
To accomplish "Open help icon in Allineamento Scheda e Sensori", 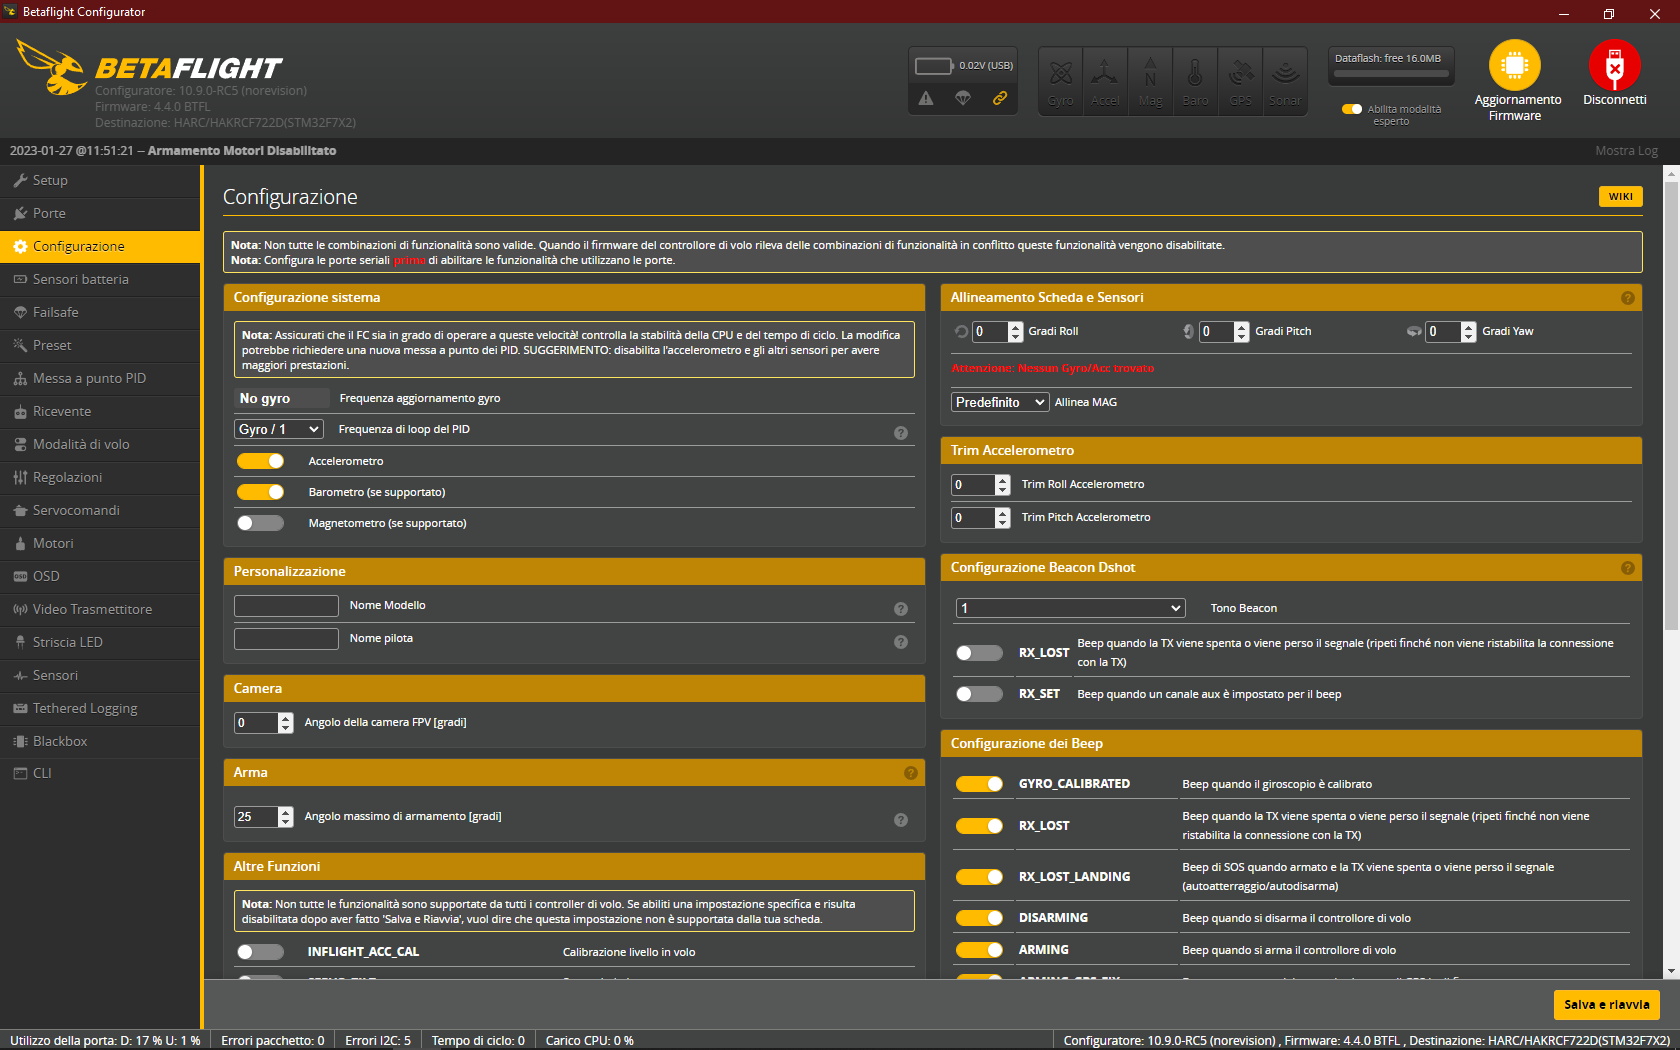I will point(1628,298).
